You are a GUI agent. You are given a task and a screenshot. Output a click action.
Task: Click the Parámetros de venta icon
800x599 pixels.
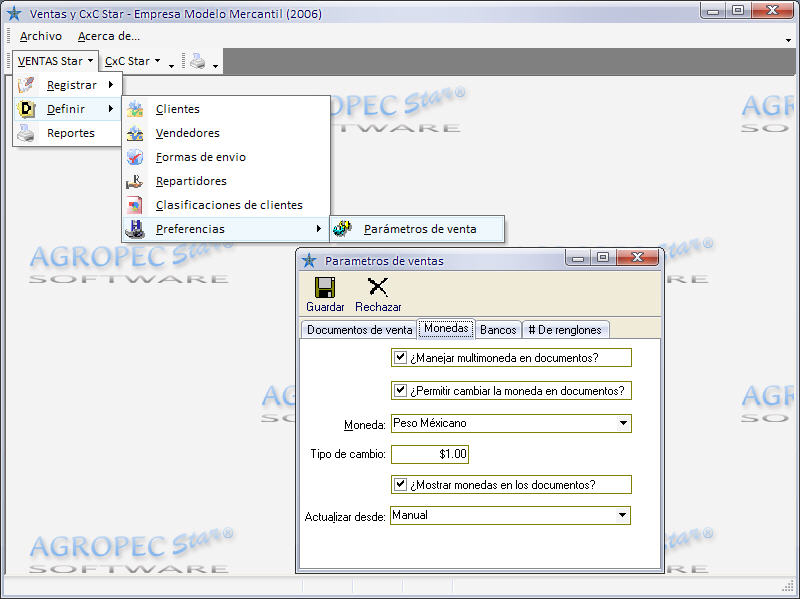(343, 229)
